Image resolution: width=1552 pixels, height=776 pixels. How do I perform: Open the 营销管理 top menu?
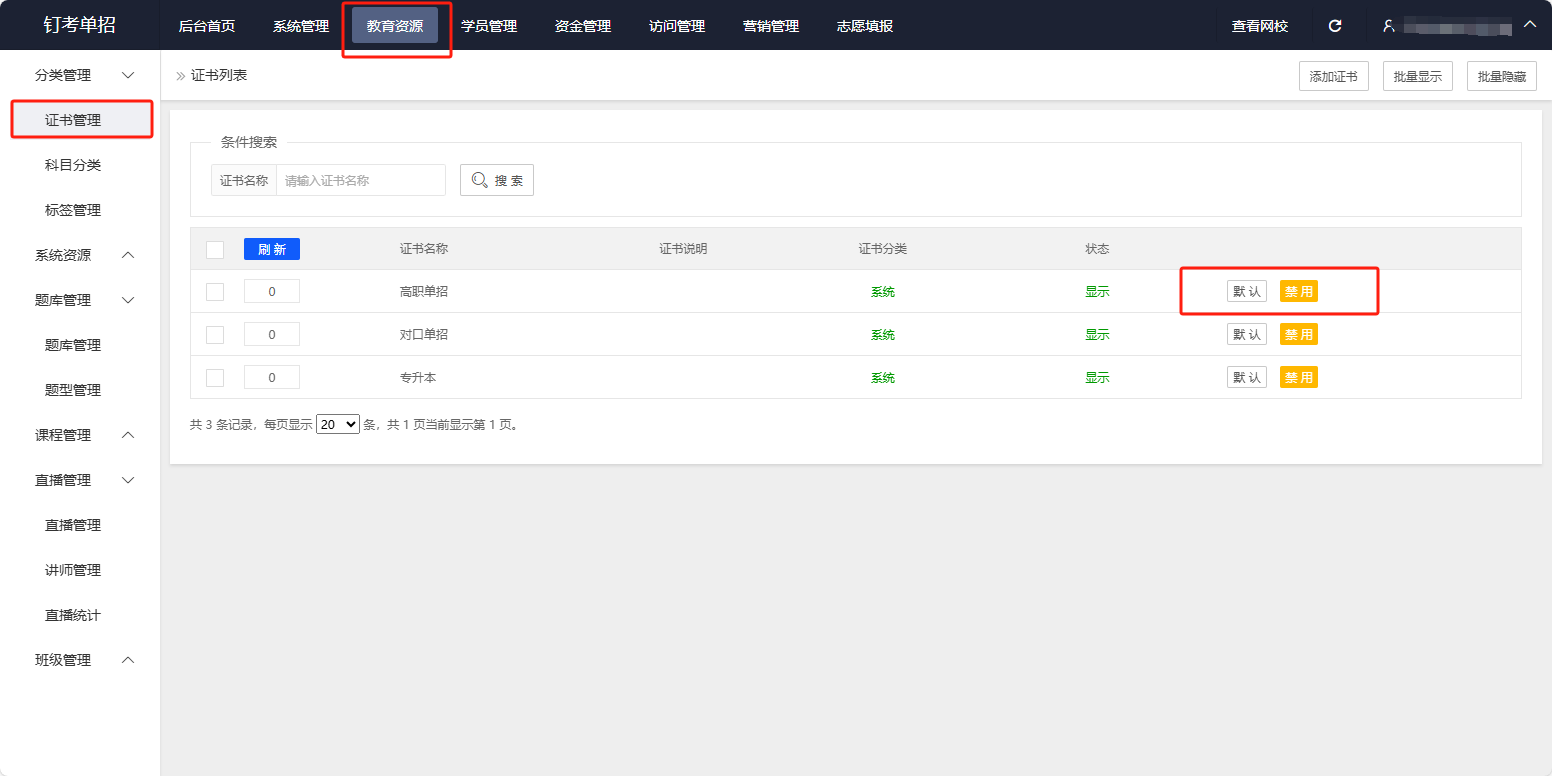pyautogui.click(x=771, y=26)
